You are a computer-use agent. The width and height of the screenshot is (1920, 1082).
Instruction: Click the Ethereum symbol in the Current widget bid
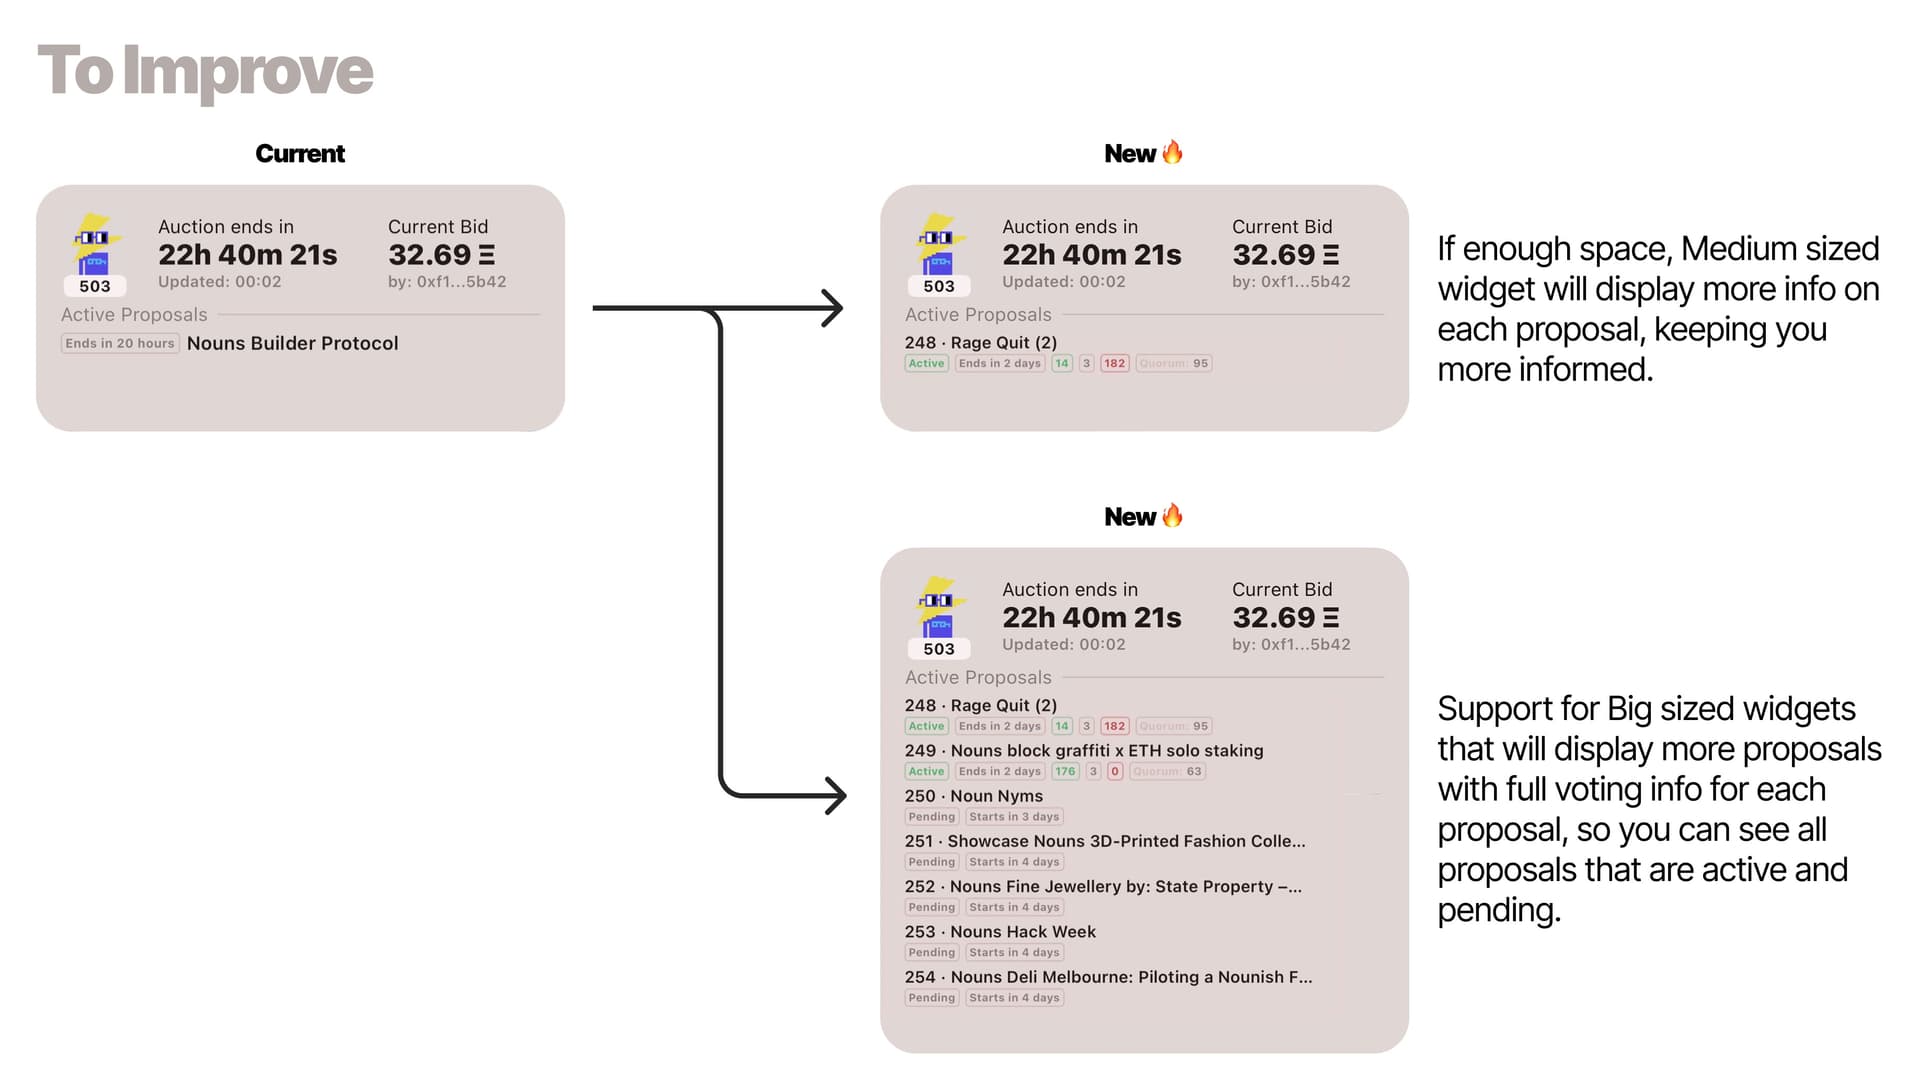pyautogui.click(x=487, y=255)
